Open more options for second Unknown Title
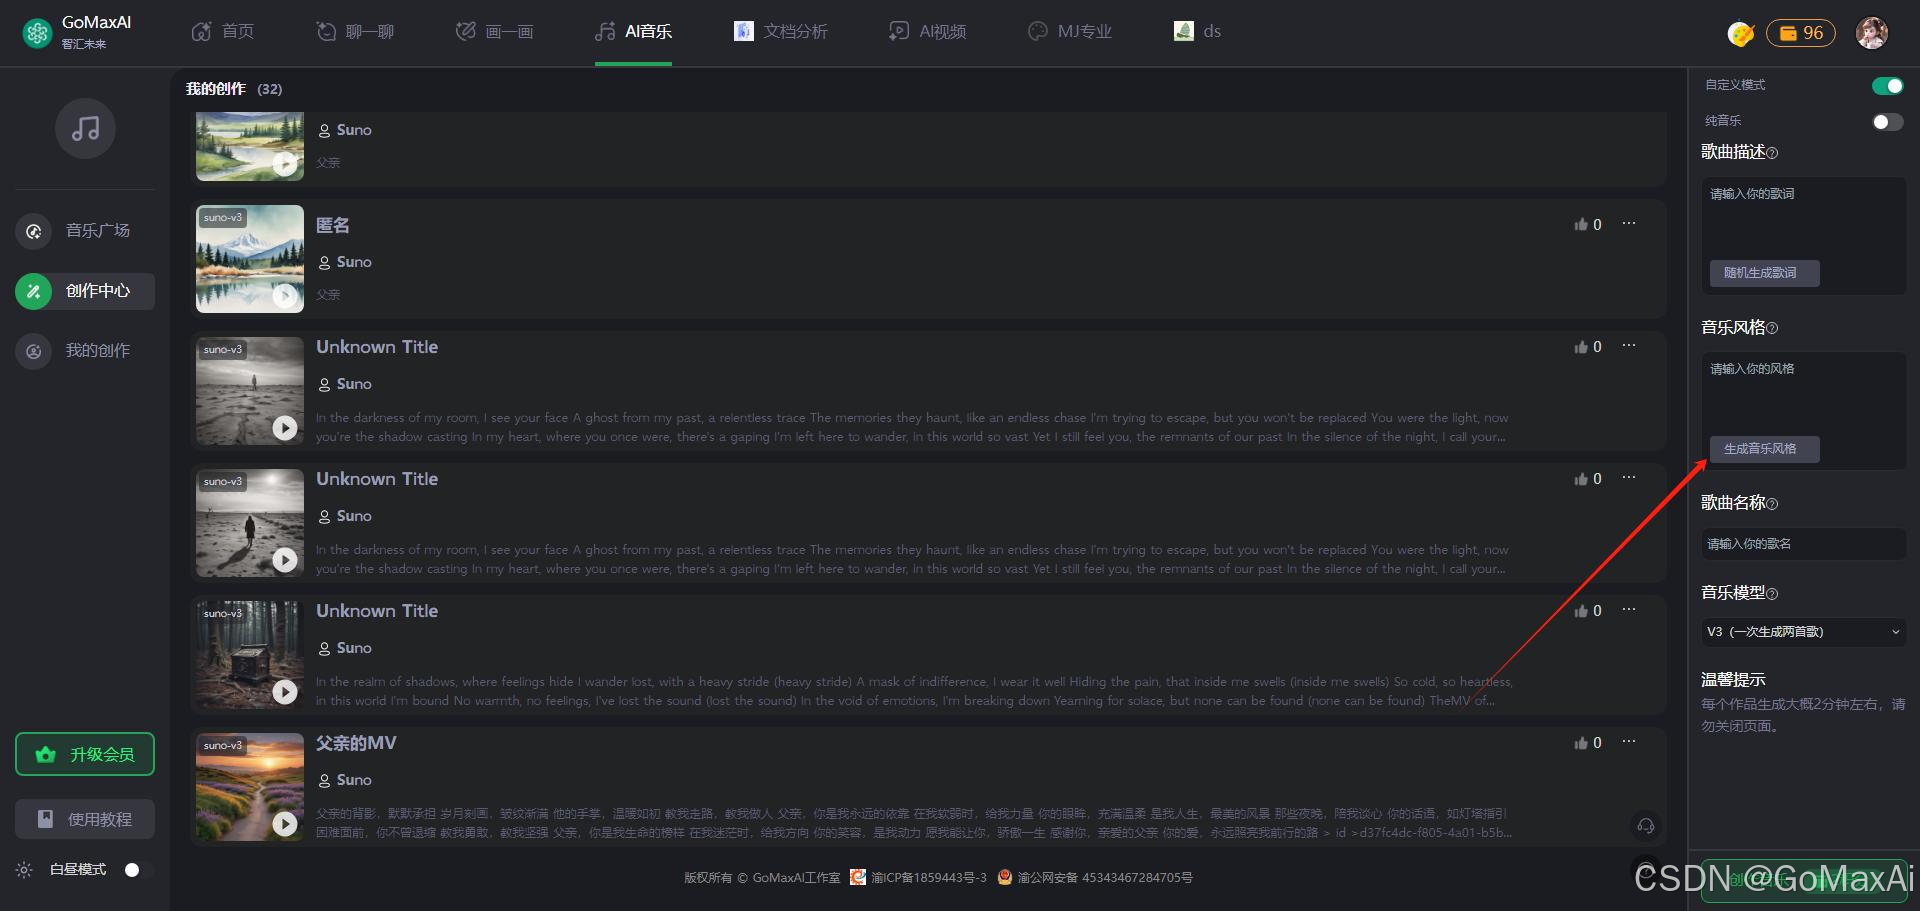Image resolution: width=1920 pixels, height=911 pixels. (x=1629, y=477)
